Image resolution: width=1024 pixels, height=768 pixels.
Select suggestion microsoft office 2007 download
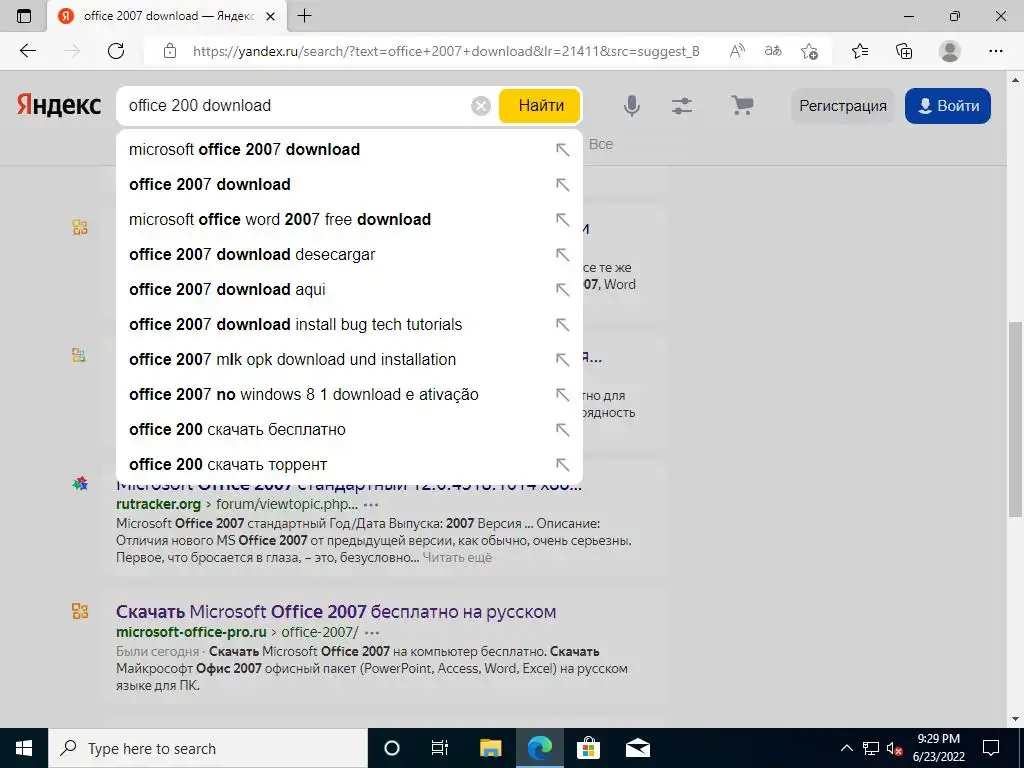(349, 150)
